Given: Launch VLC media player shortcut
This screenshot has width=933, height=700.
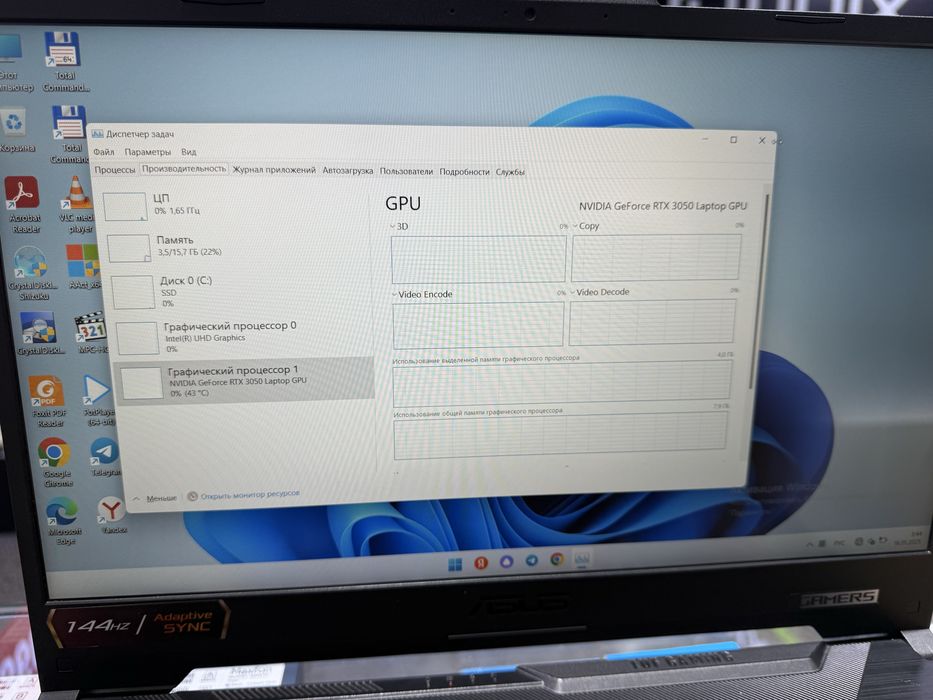Looking at the screenshot, I should [77, 204].
